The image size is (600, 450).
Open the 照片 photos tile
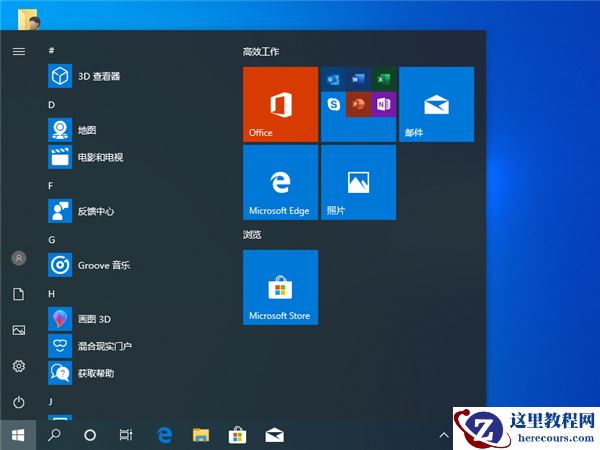pos(359,183)
